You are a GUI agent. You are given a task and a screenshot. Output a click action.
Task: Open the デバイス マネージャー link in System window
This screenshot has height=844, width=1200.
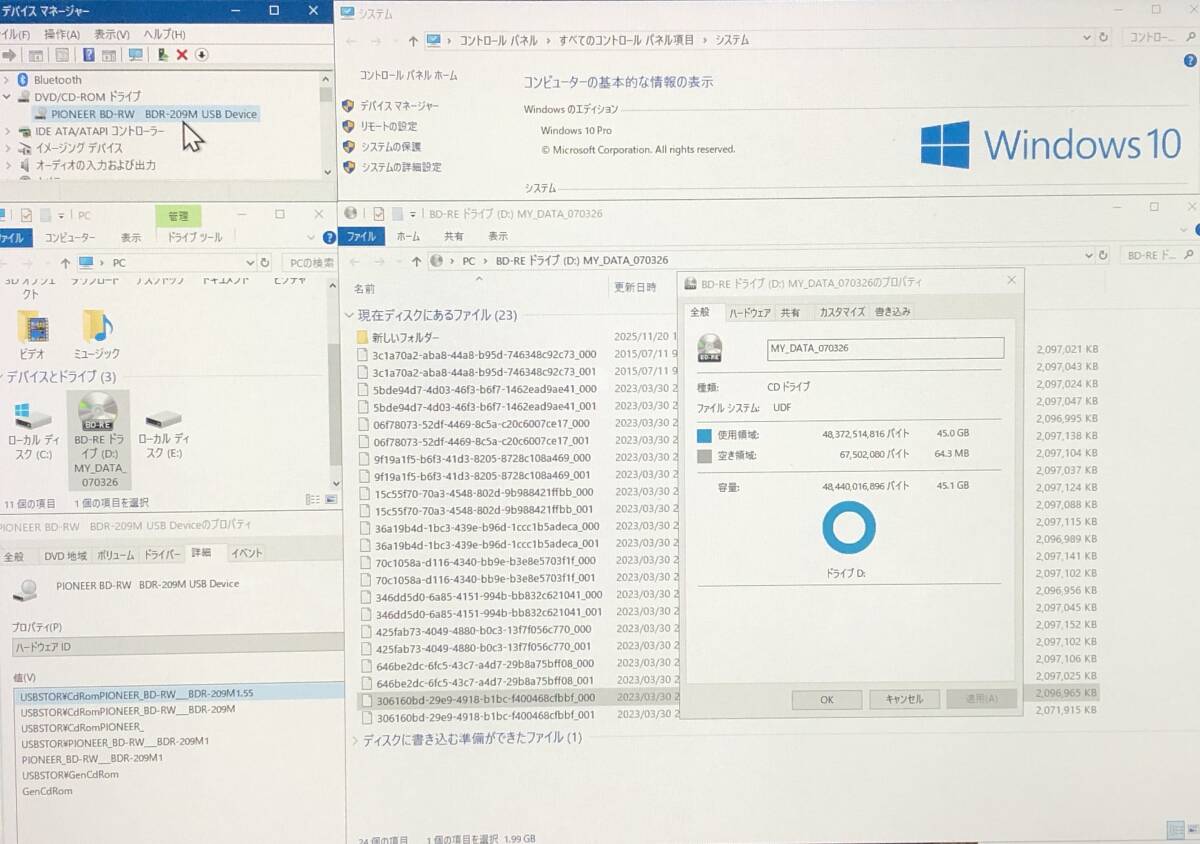pos(399,105)
